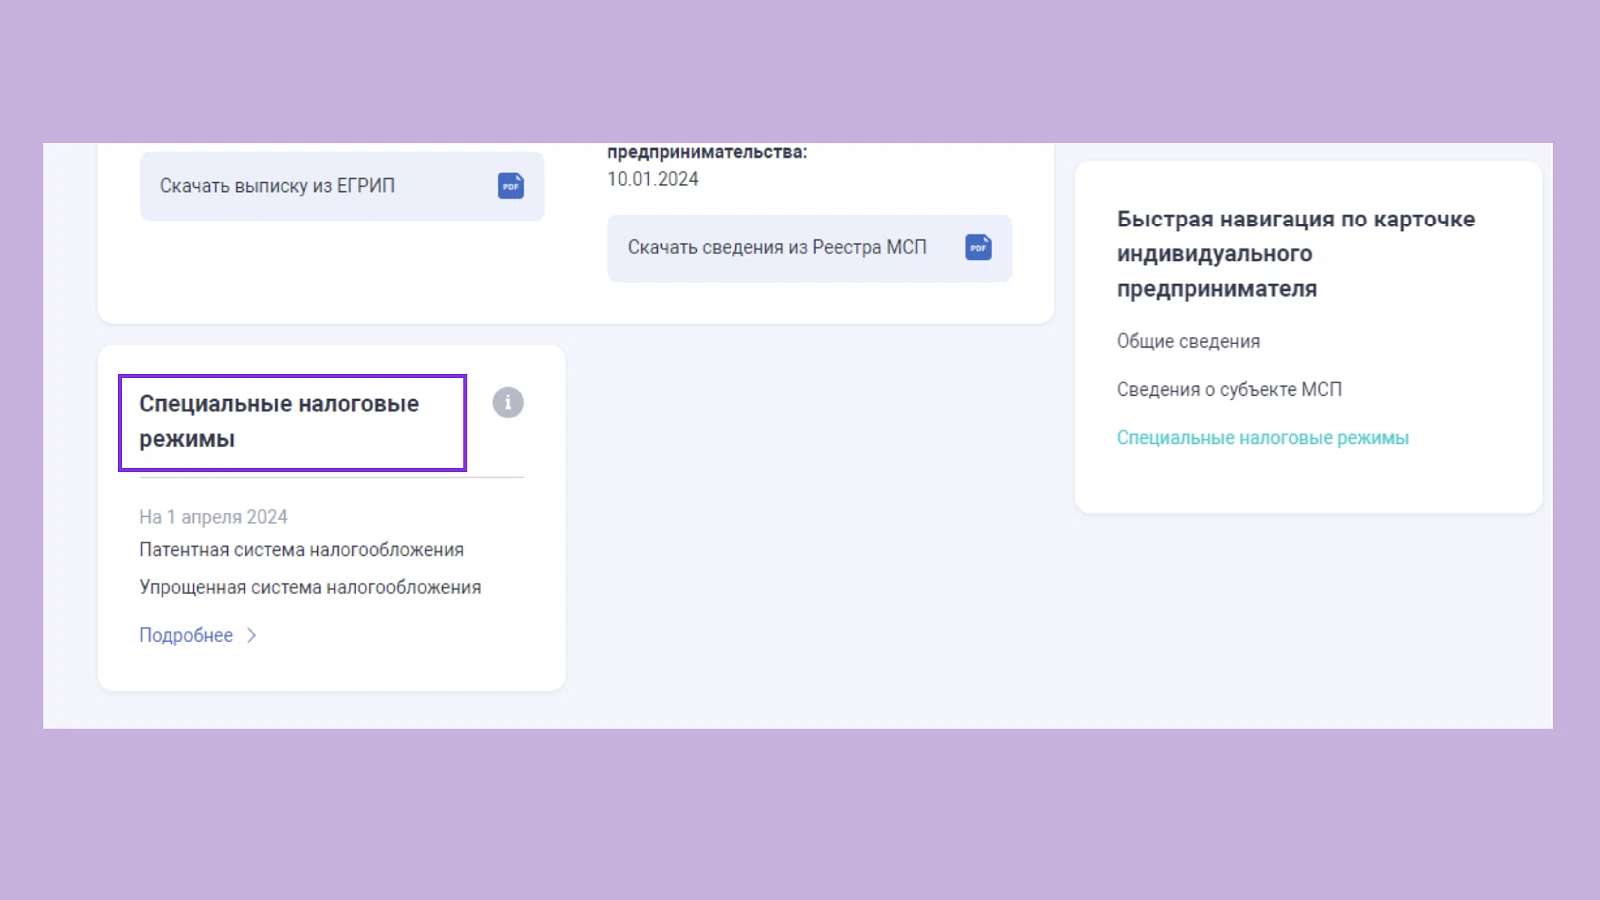Screen dimensions: 1600x900
Task: Click Специальные налоговые режимы card heading
Action: (x=279, y=421)
